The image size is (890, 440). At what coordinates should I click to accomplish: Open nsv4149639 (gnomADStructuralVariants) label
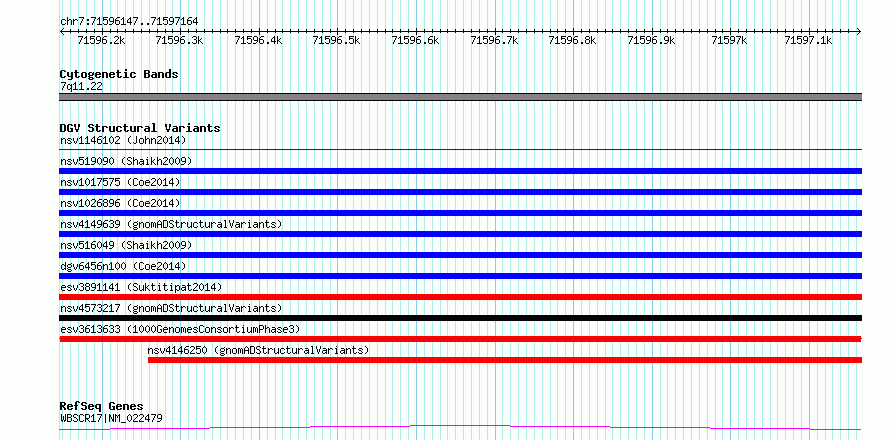pyautogui.click(x=171, y=224)
